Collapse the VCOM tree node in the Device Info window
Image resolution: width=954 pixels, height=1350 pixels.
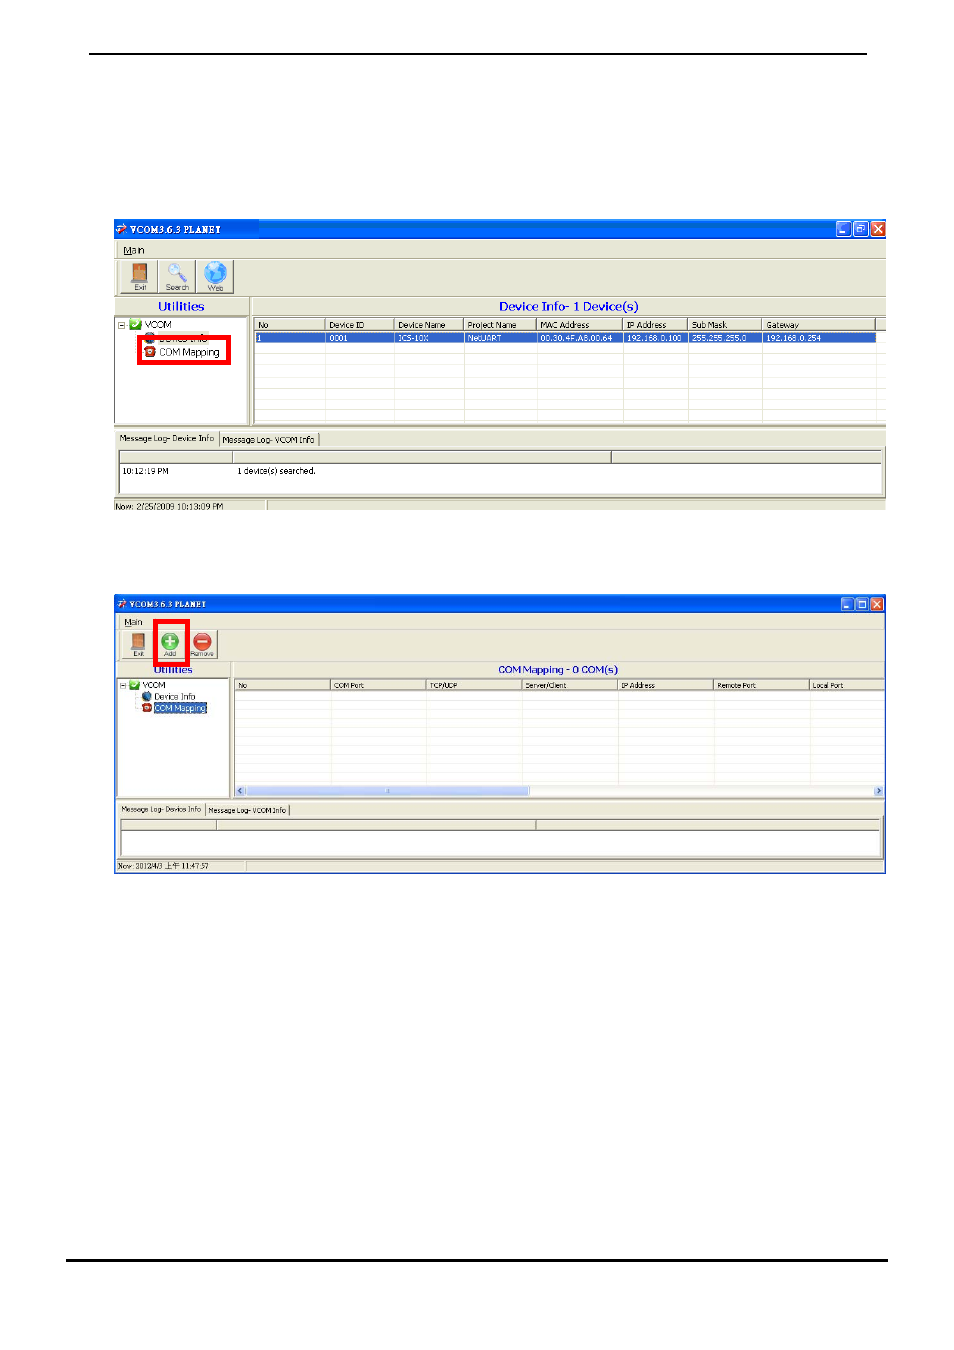point(122,325)
